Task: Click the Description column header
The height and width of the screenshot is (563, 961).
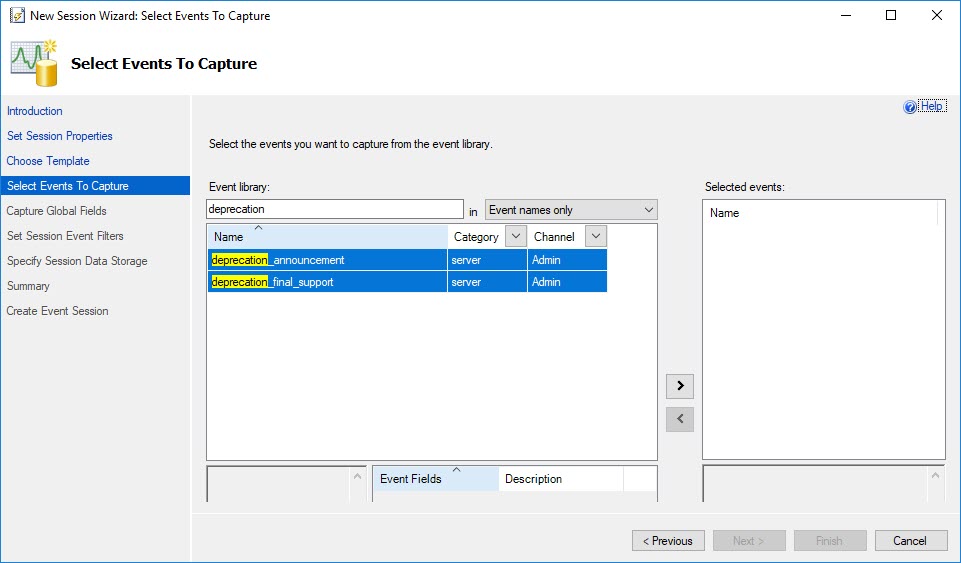Action: (561, 478)
